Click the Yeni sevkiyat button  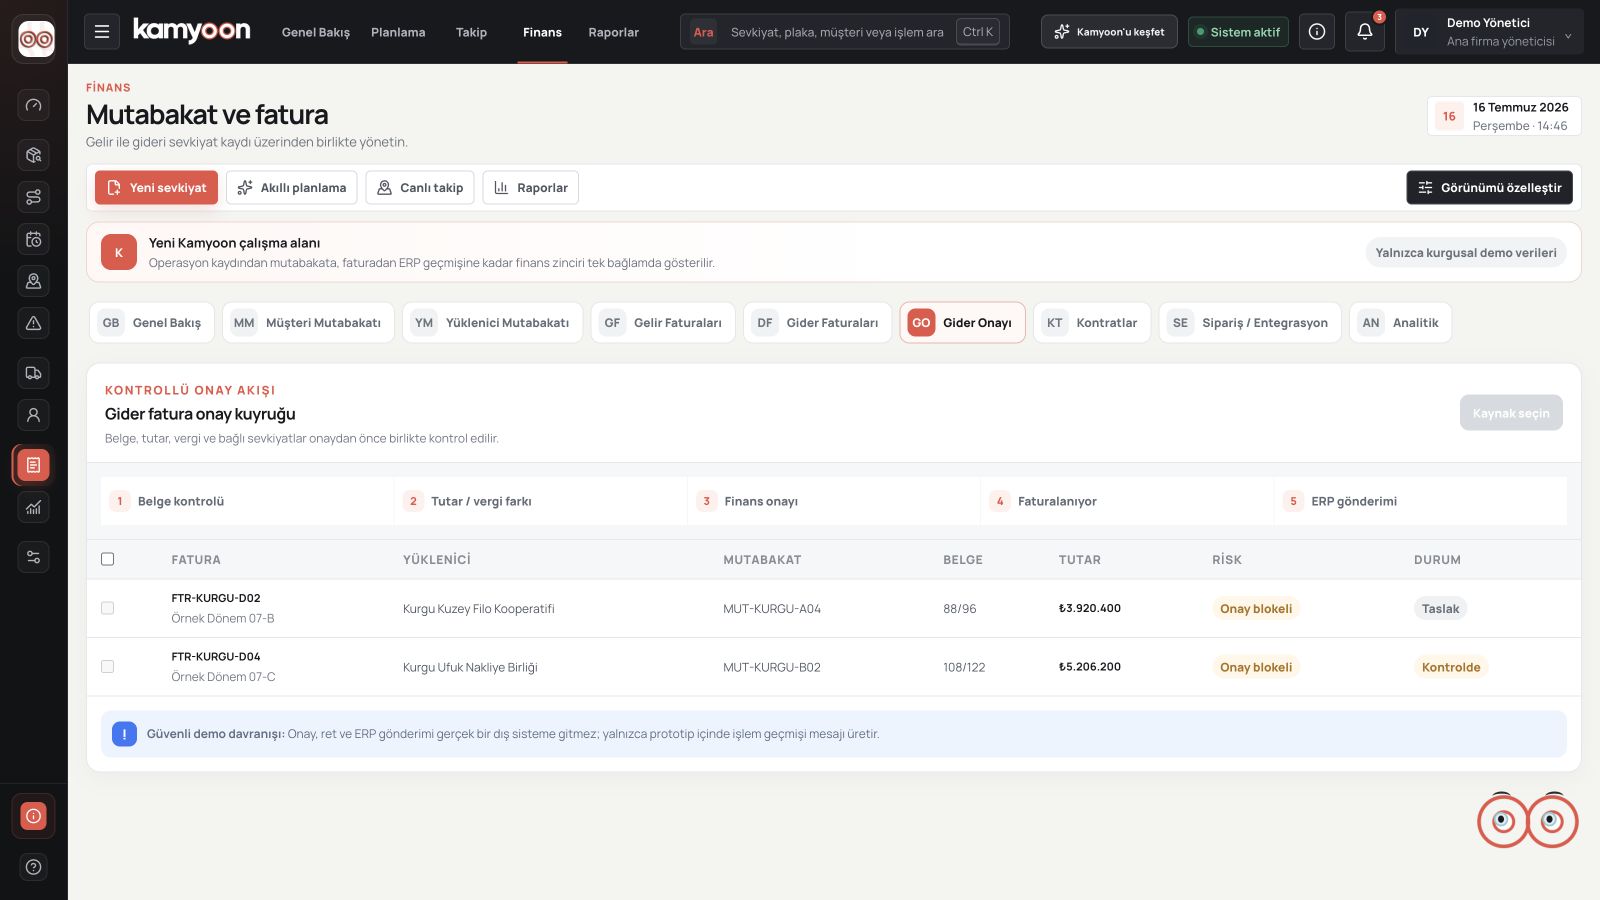(x=156, y=188)
